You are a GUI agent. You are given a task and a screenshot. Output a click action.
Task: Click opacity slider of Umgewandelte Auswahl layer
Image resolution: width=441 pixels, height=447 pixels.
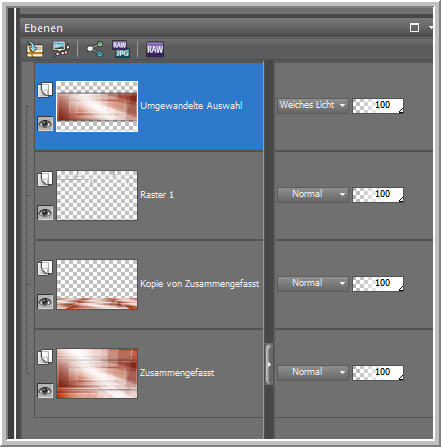pyautogui.click(x=378, y=105)
